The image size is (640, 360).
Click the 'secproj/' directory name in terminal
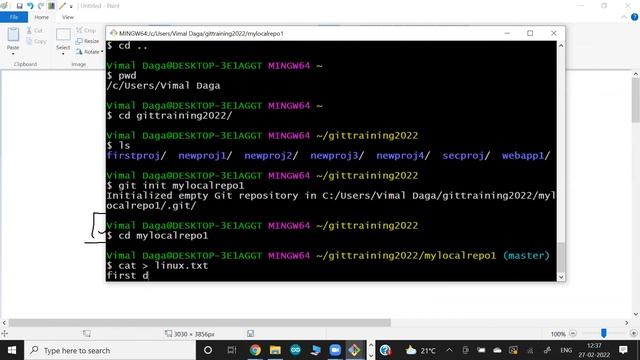pos(466,156)
